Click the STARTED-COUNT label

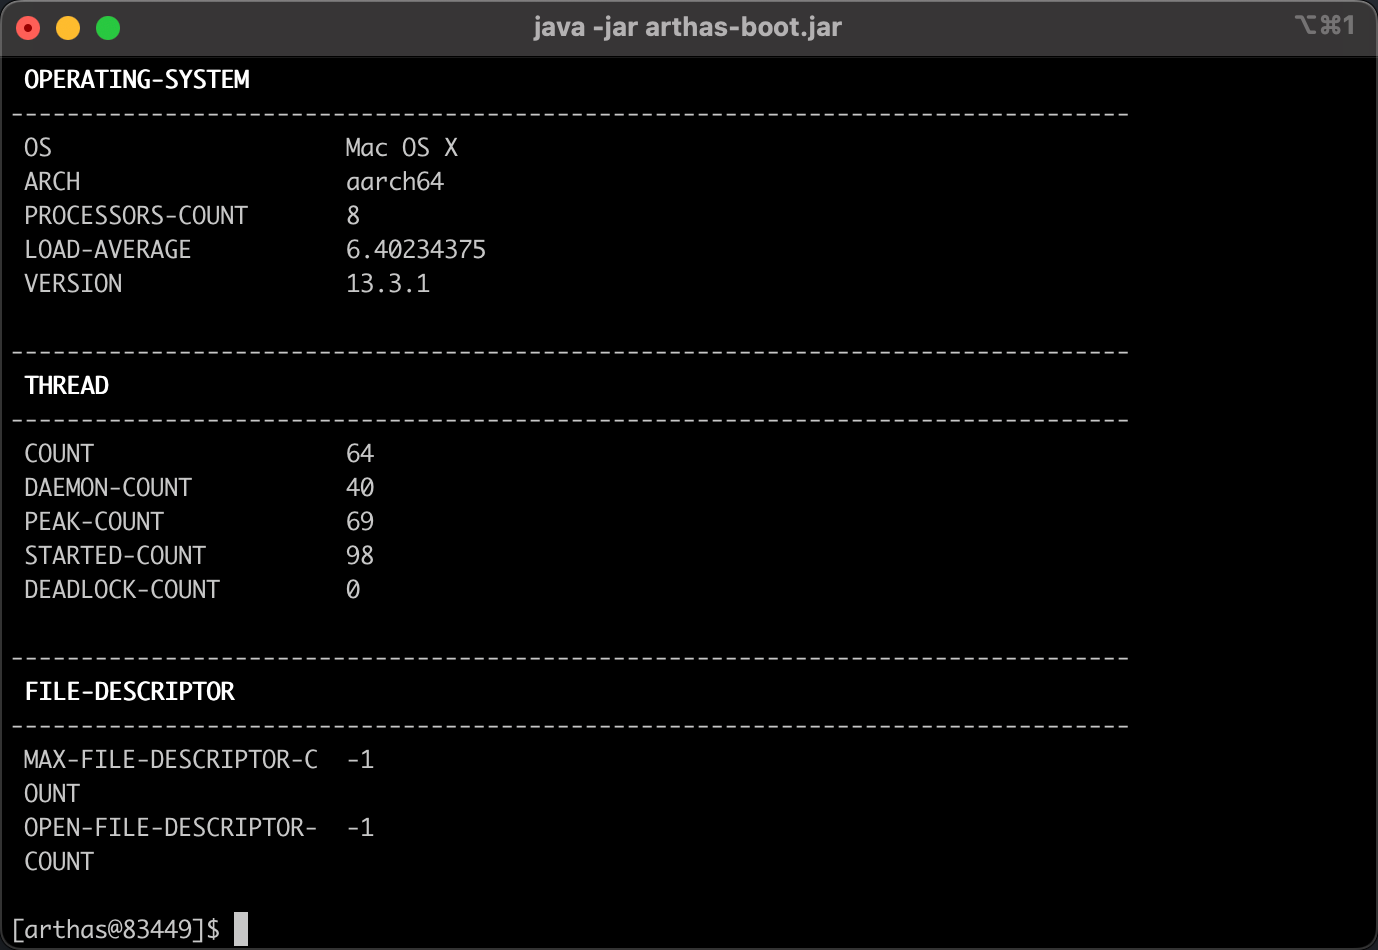115,556
